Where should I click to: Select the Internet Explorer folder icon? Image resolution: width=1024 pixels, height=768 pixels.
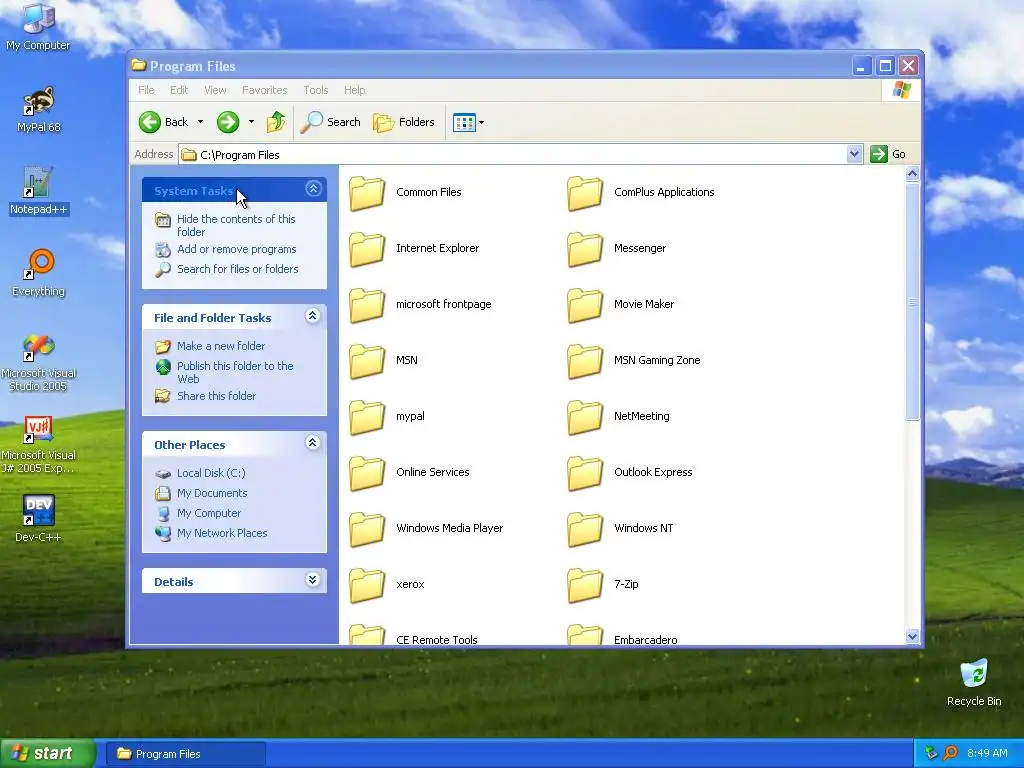(367, 249)
